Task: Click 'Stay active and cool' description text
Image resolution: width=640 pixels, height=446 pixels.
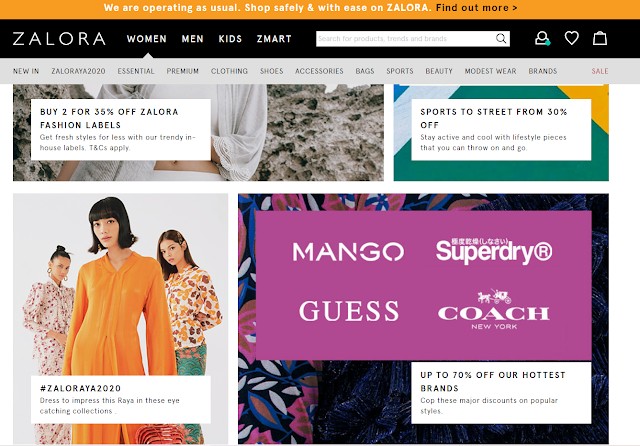Action: tap(493, 142)
